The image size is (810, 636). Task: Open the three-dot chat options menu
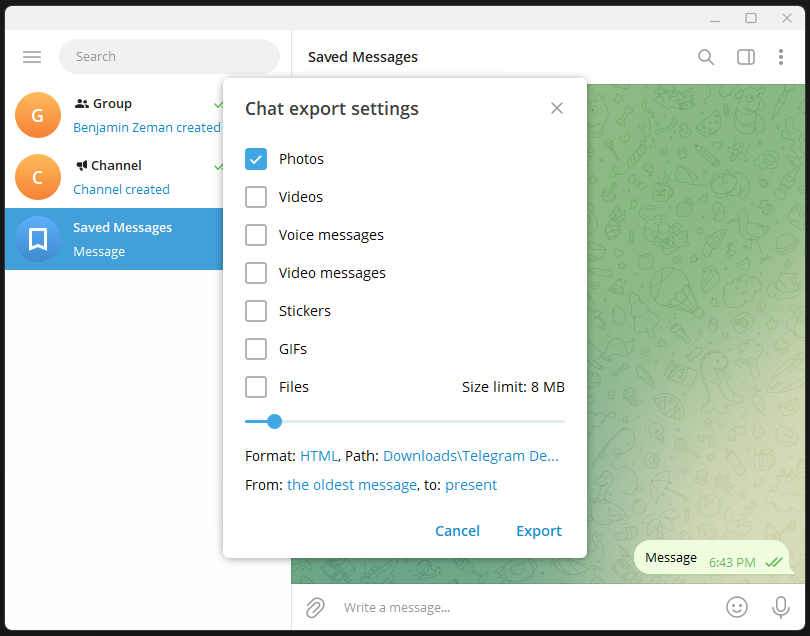[781, 57]
